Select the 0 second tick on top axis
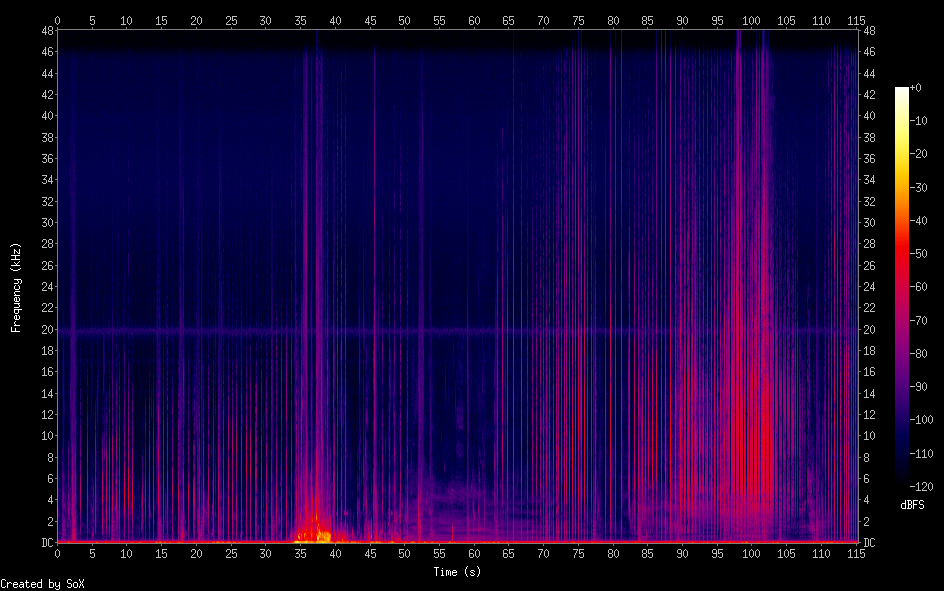The height and width of the screenshot is (591, 944). [x=57, y=19]
